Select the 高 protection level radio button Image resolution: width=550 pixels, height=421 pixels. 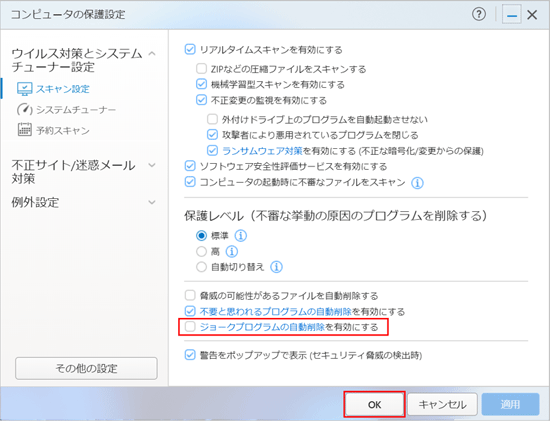tap(201, 251)
